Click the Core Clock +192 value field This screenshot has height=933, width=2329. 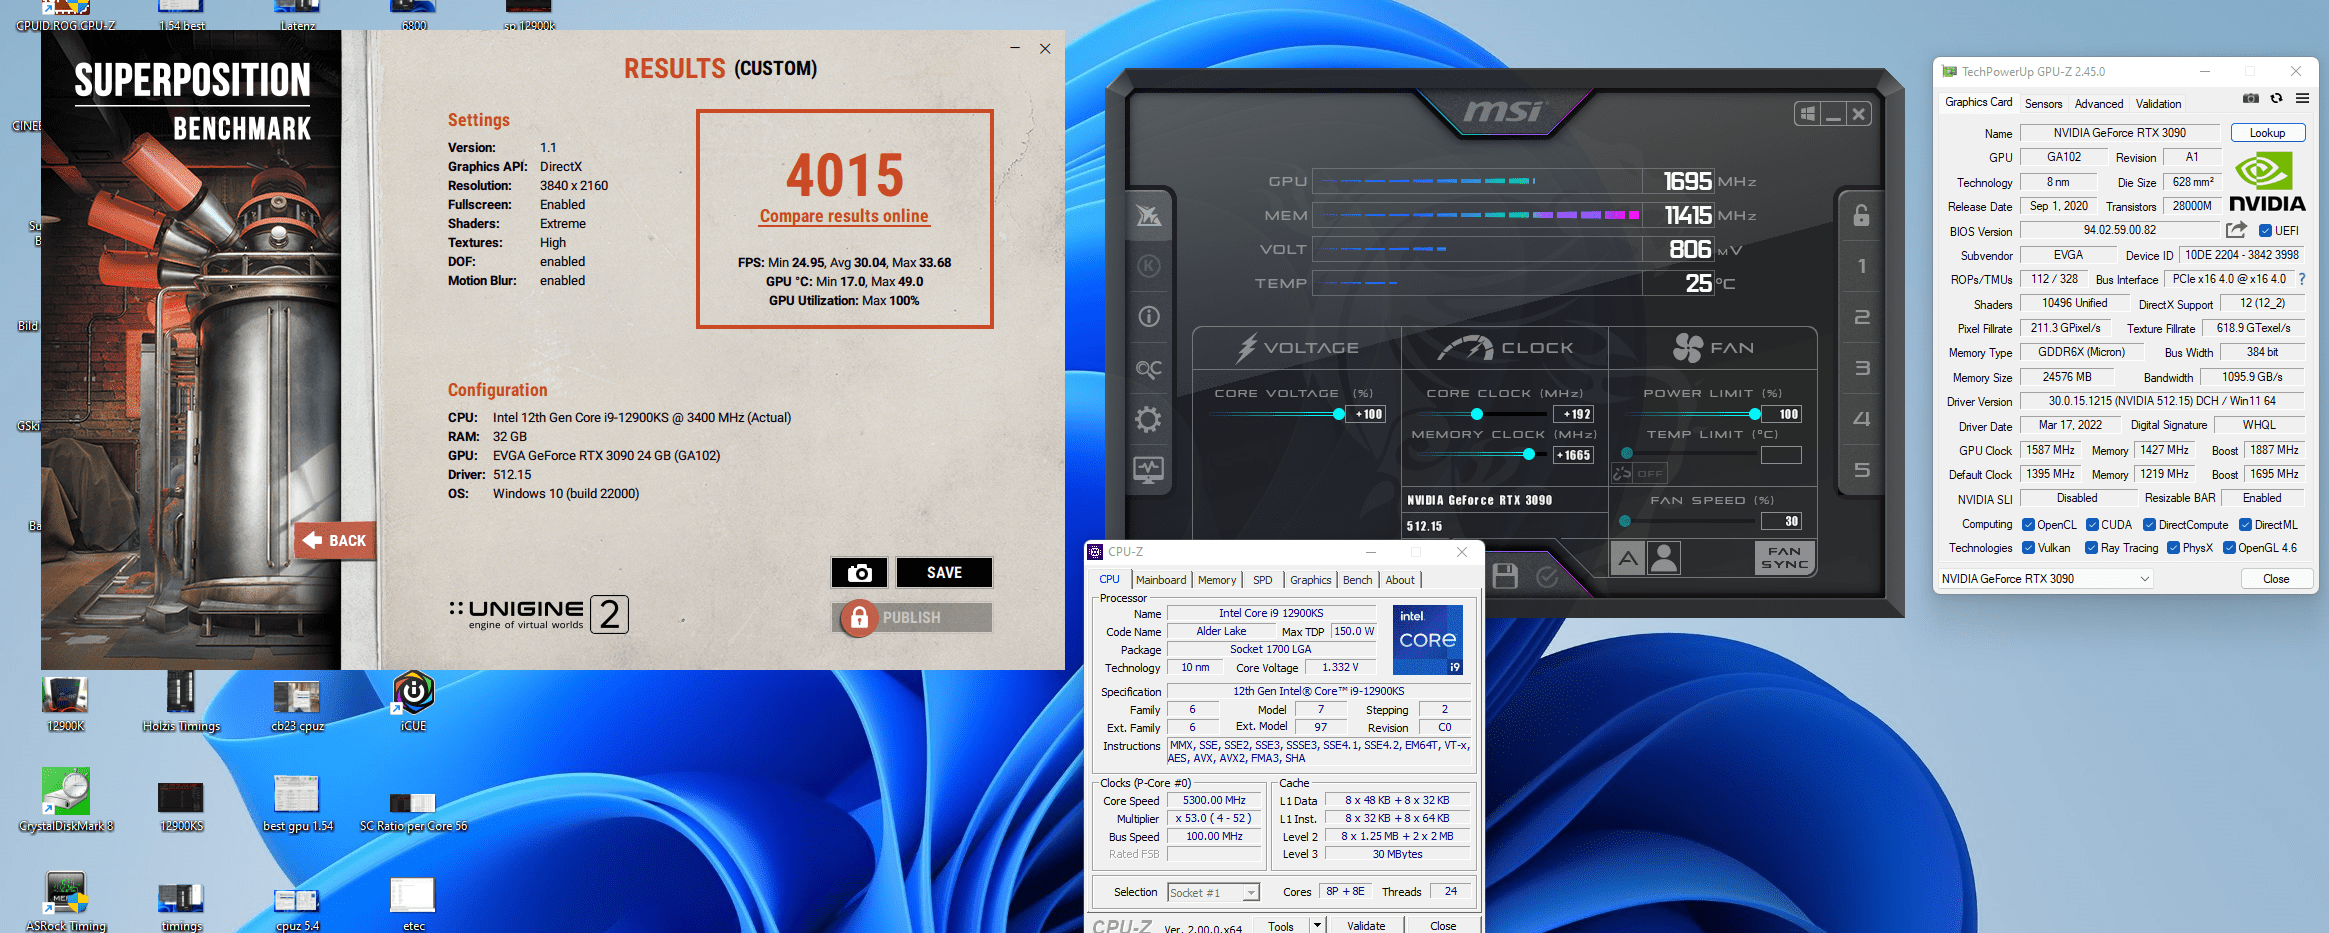point(1574,414)
